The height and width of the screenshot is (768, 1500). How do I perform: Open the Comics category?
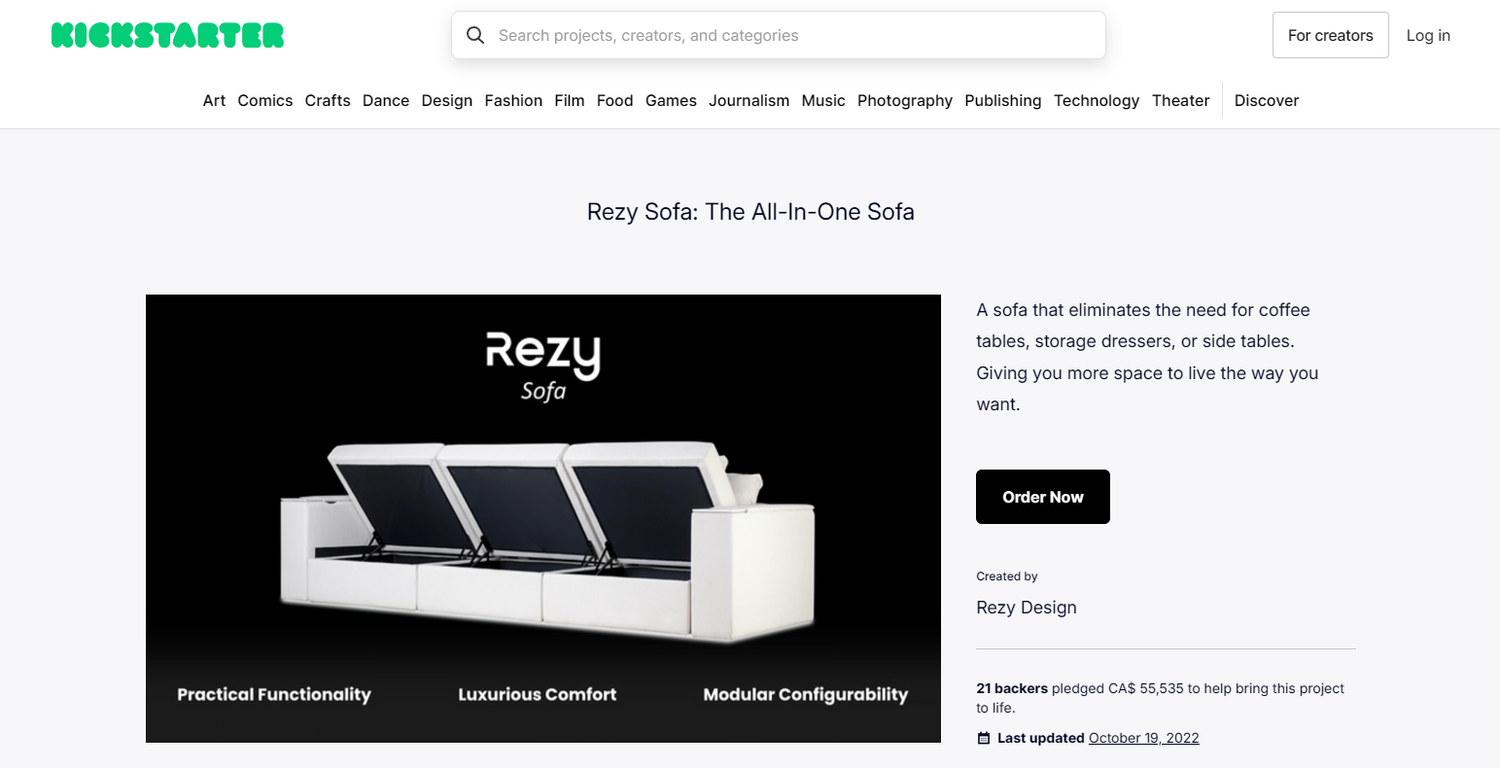click(265, 100)
